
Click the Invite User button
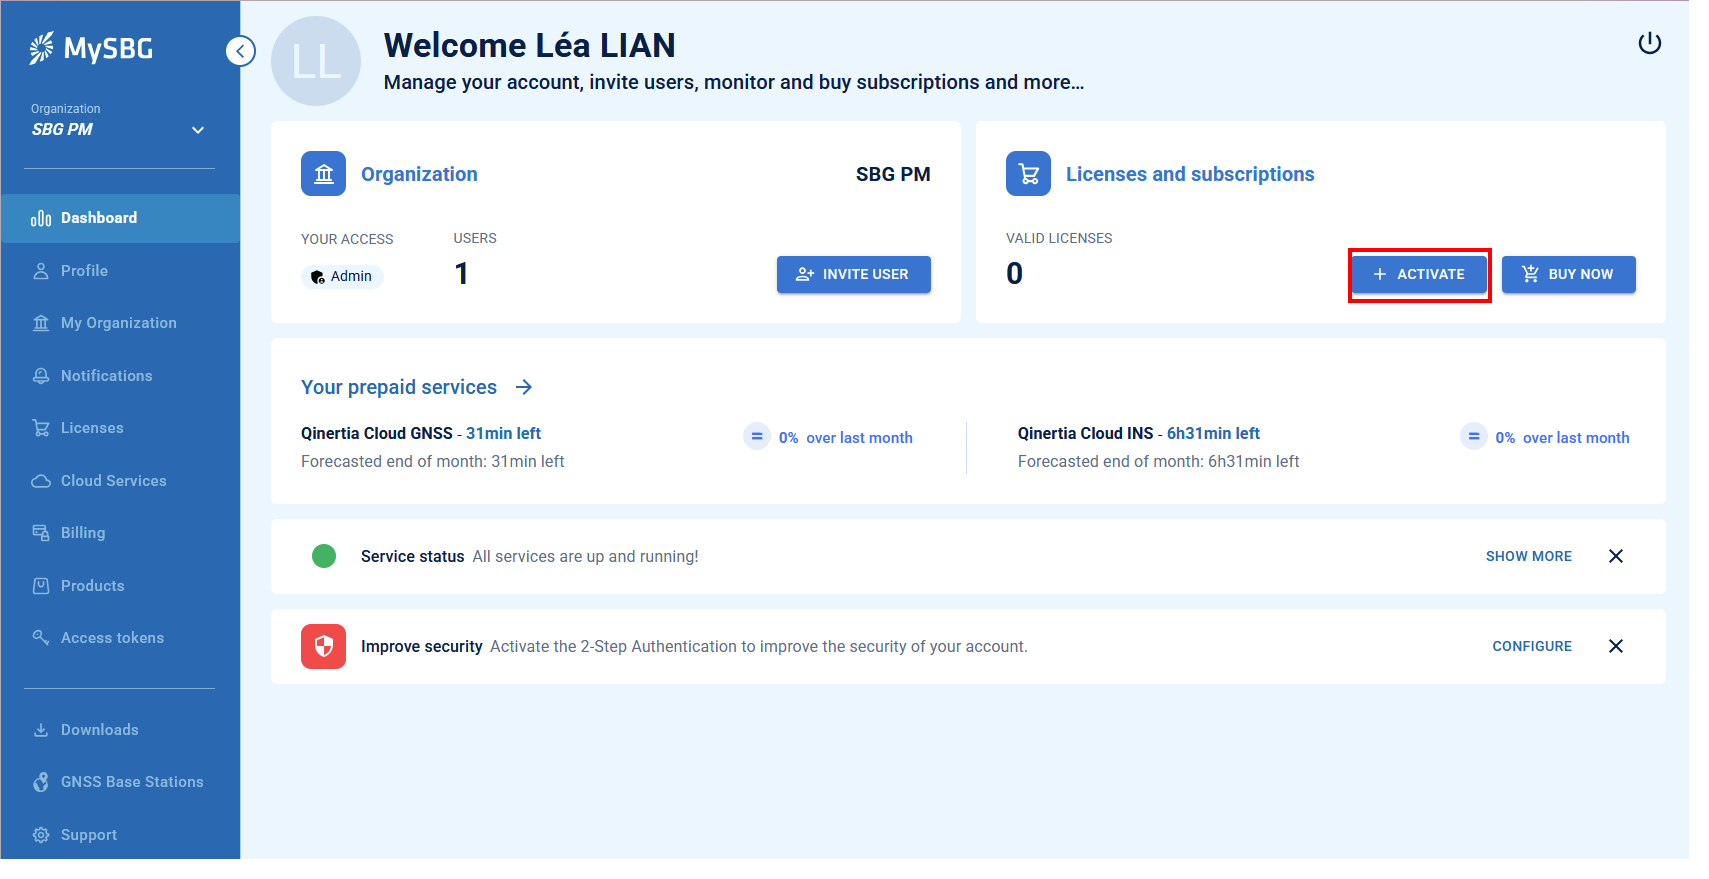854,274
